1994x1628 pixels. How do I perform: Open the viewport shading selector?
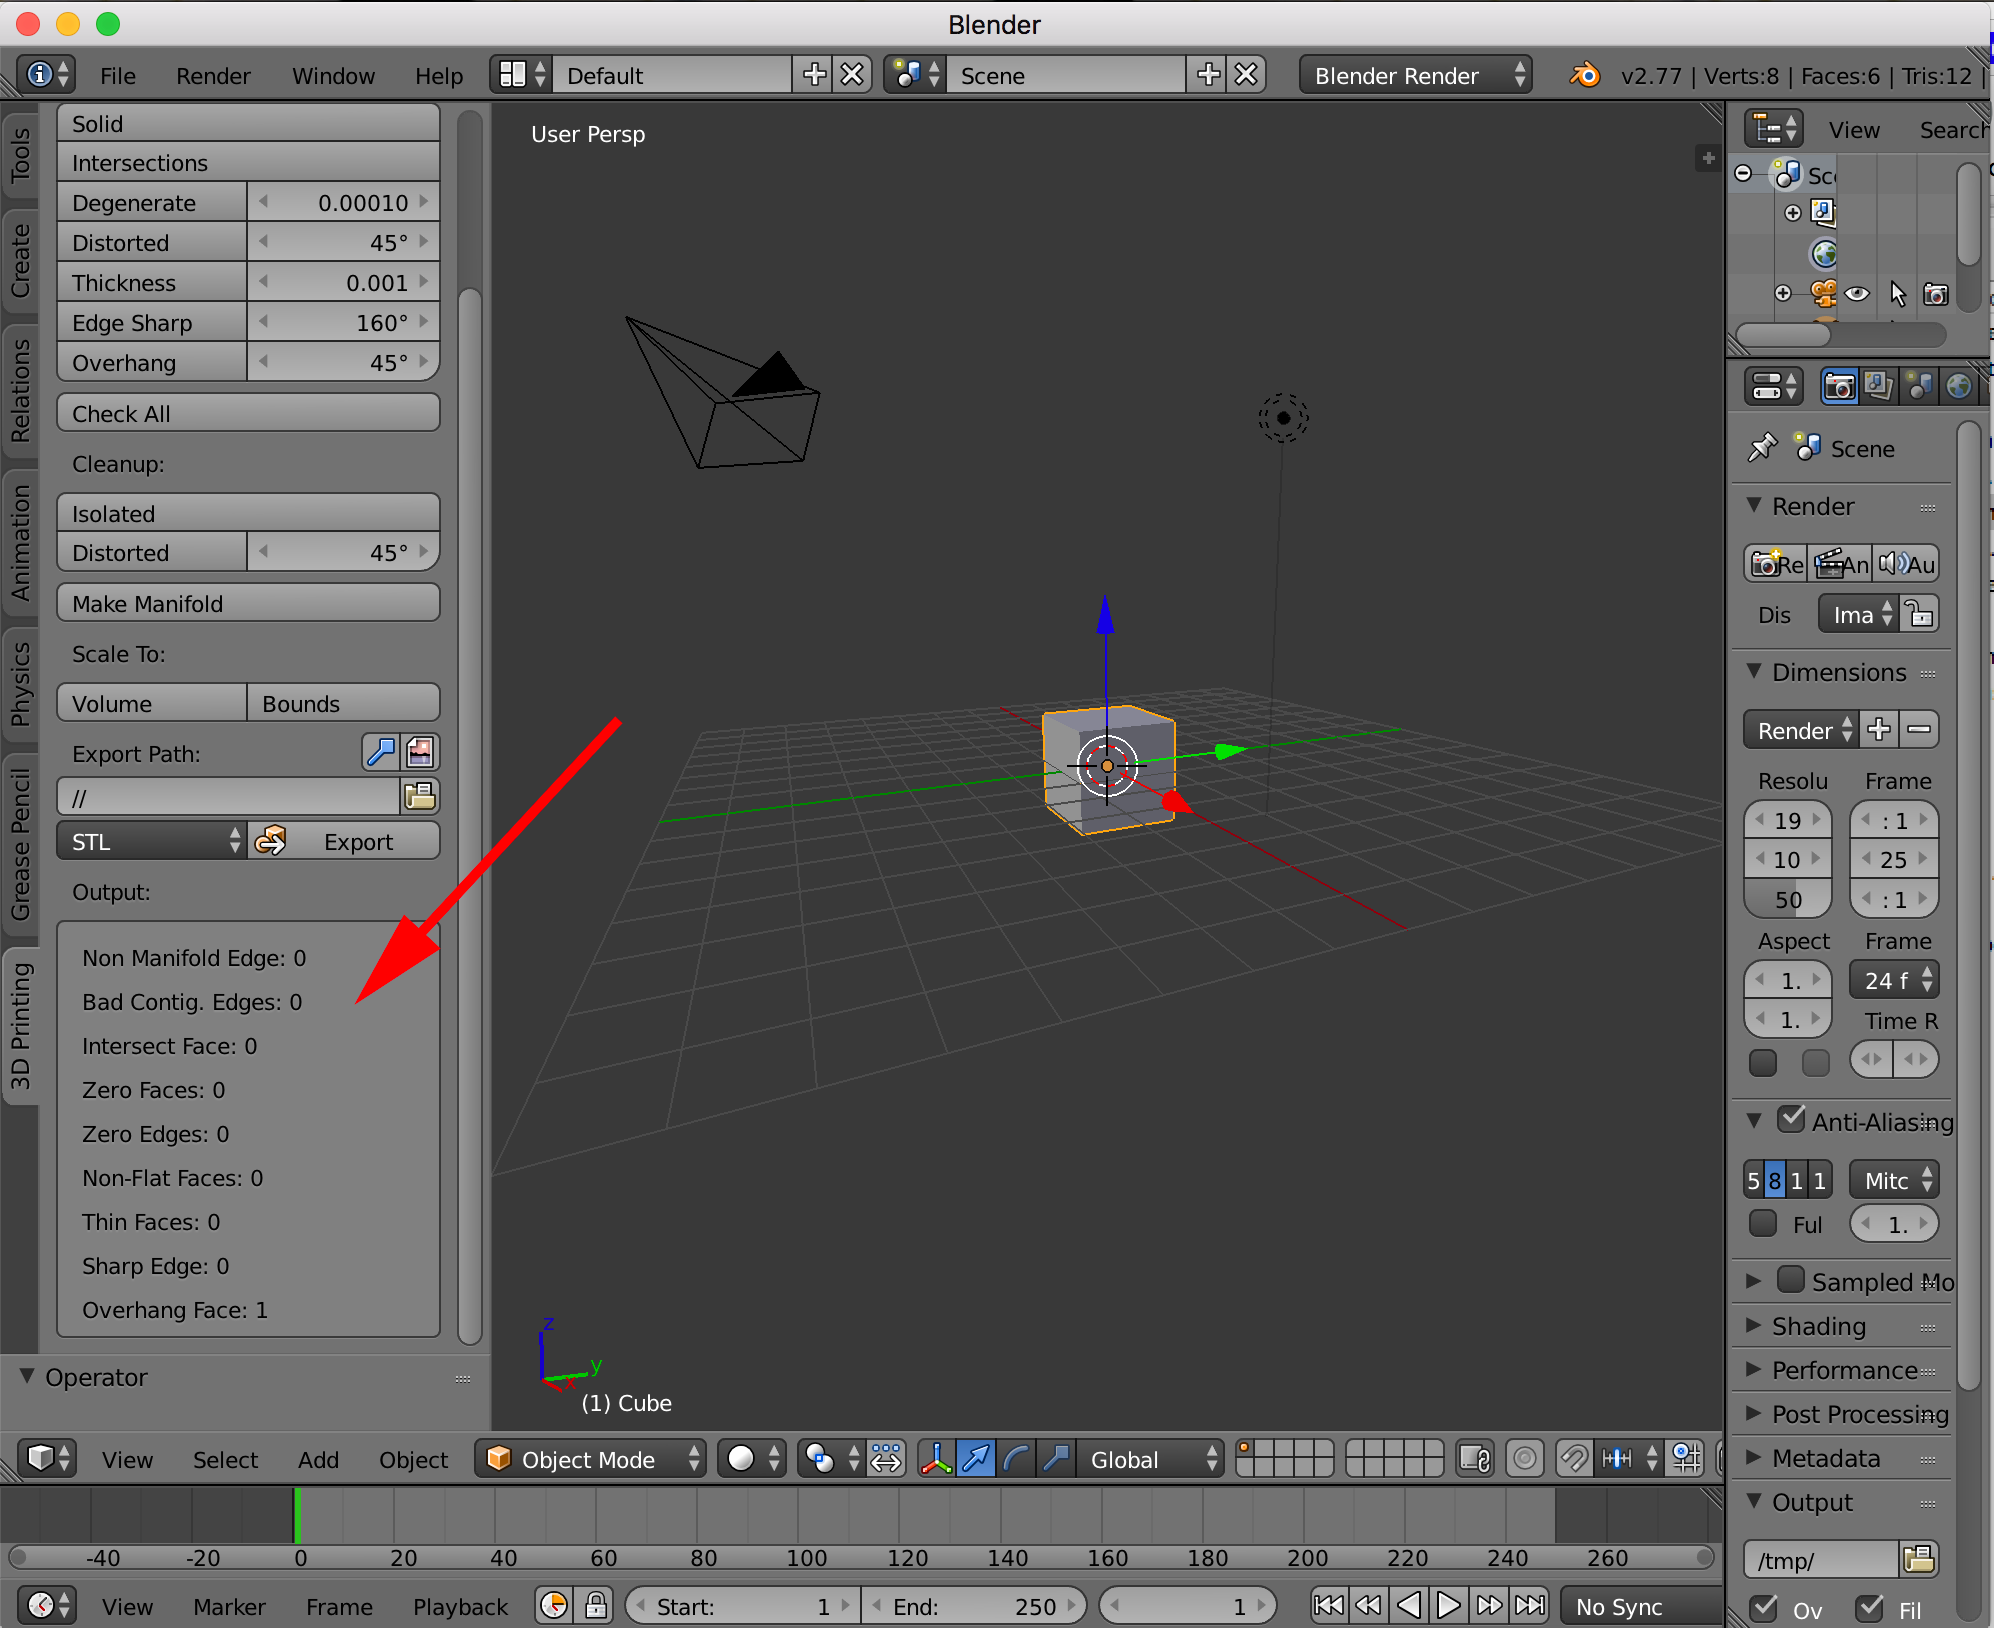[x=752, y=1459]
